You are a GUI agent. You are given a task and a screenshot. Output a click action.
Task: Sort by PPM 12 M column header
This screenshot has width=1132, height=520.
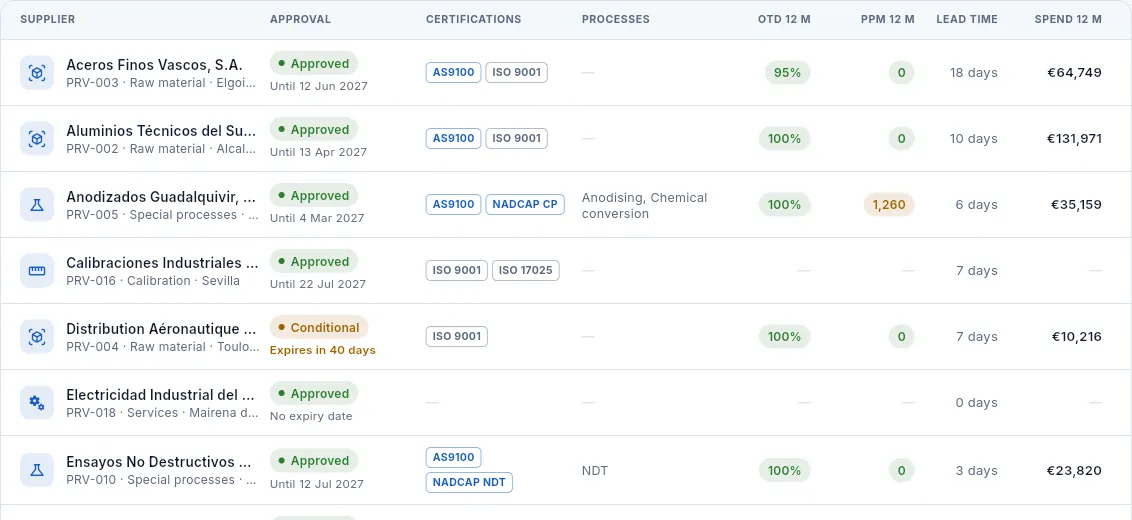(x=888, y=20)
